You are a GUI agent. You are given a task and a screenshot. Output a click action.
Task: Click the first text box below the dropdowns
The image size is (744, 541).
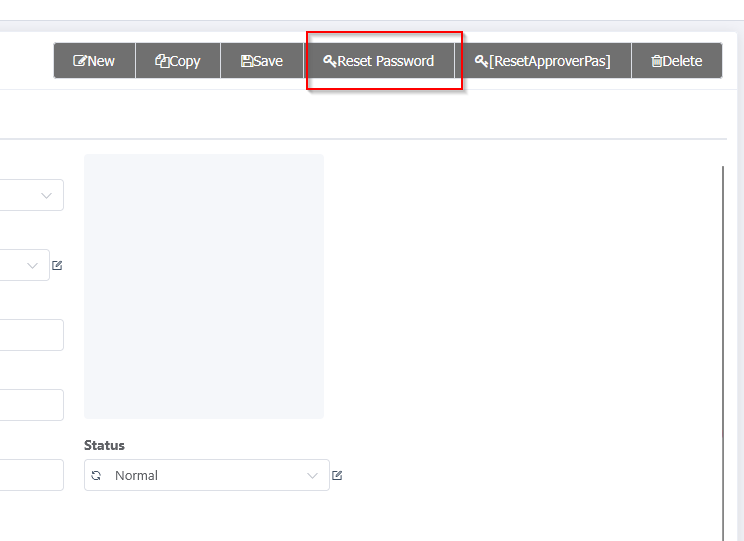[30, 335]
